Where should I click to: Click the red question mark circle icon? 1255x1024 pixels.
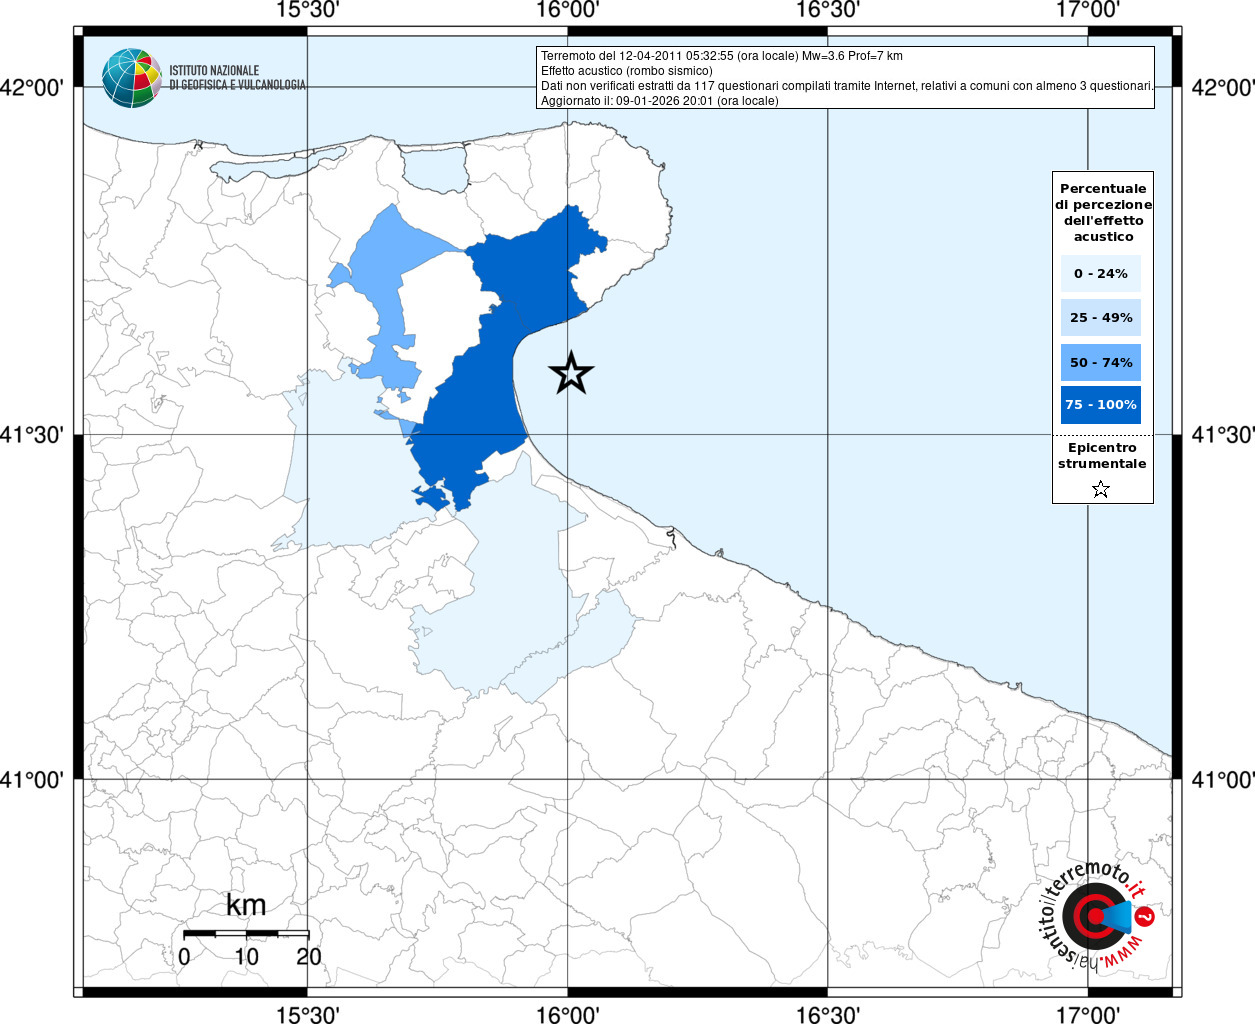(1145, 916)
